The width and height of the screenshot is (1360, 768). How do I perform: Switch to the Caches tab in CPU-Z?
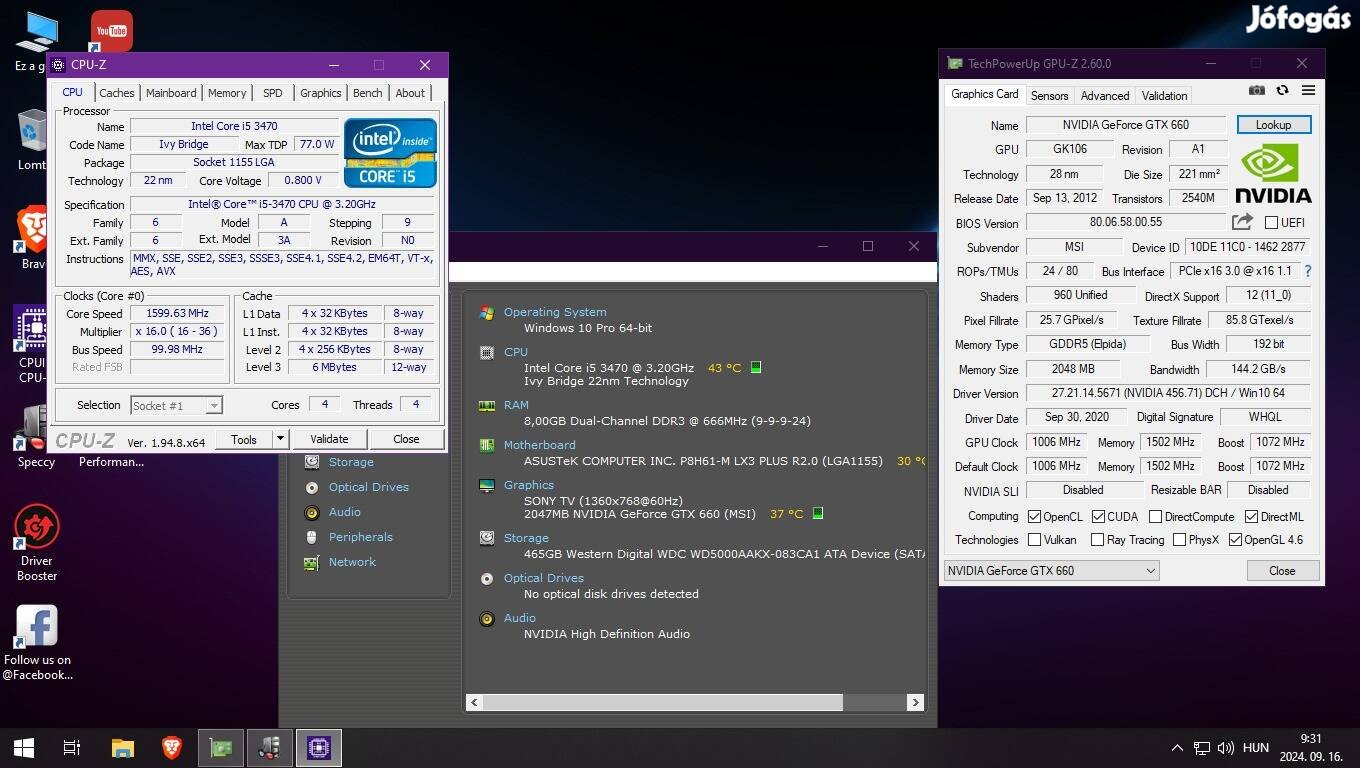click(x=116, y=93)
